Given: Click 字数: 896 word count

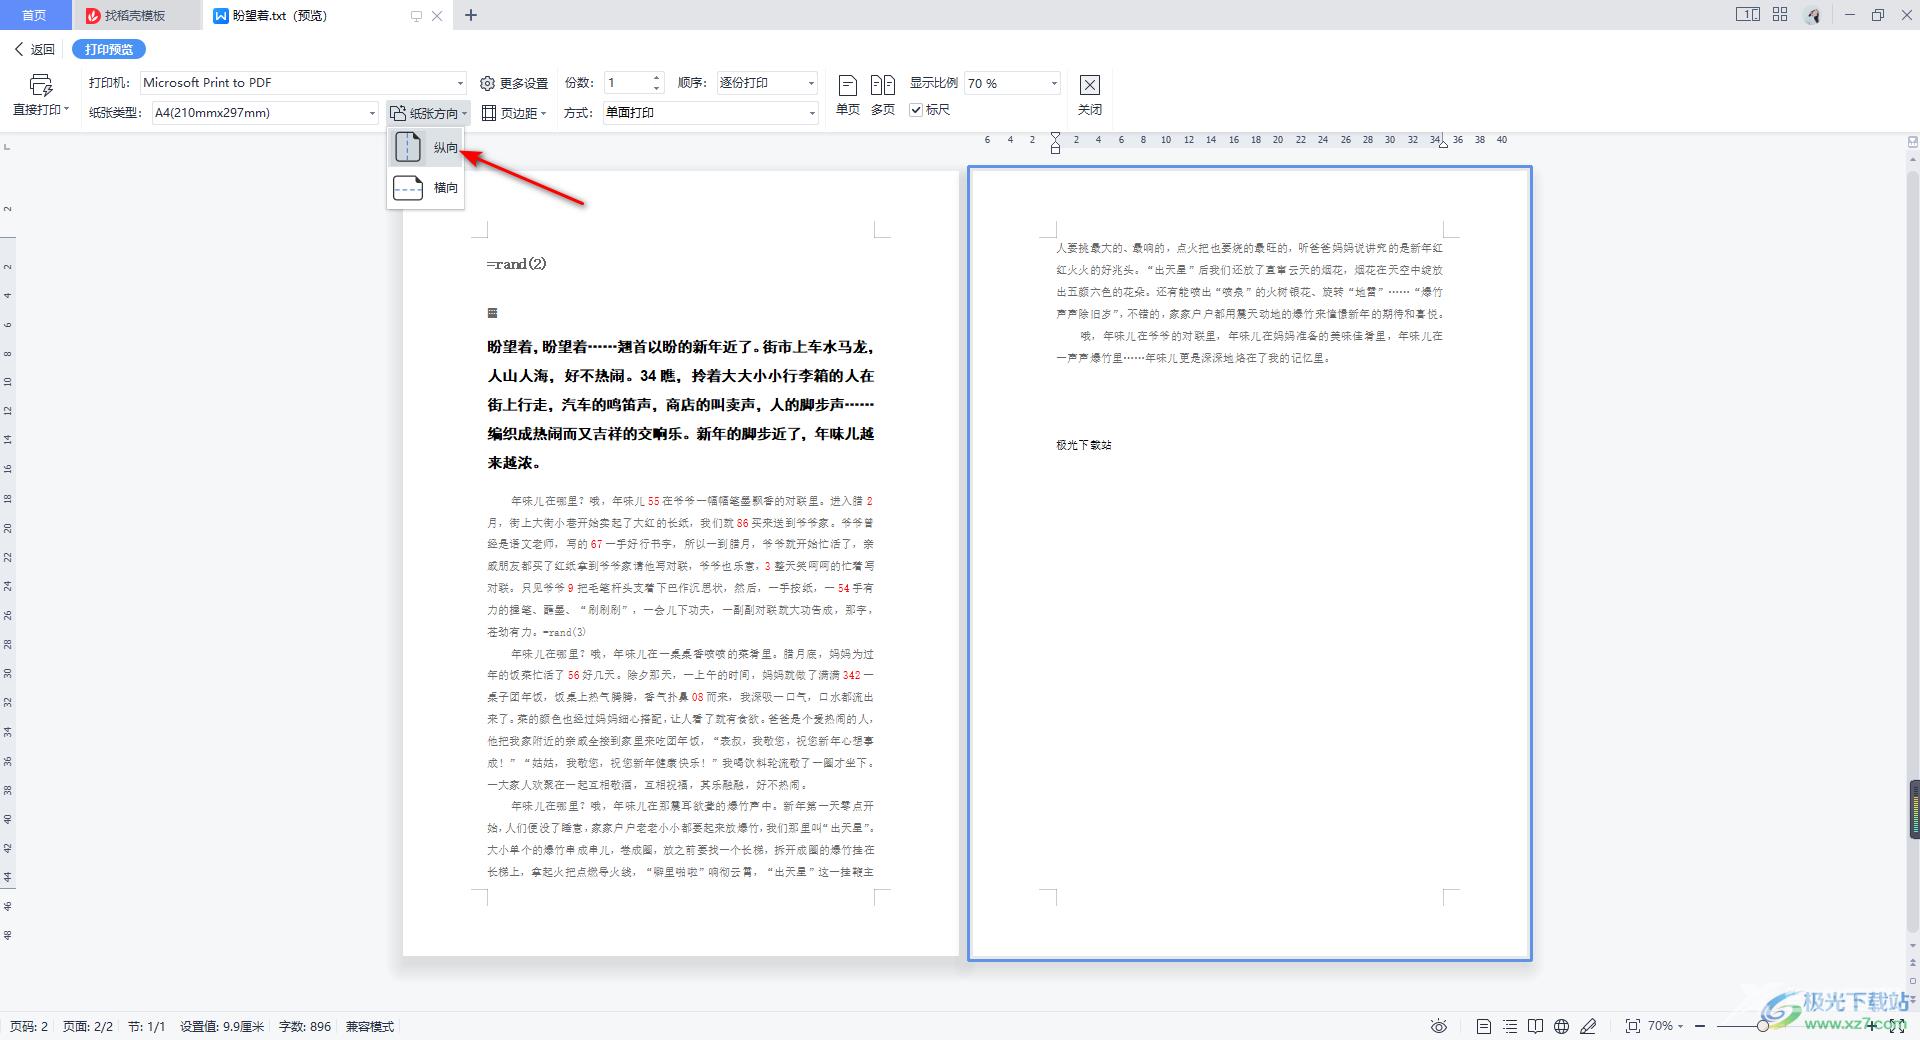Looking at the screenshot, I should [x=305, y=1027].
